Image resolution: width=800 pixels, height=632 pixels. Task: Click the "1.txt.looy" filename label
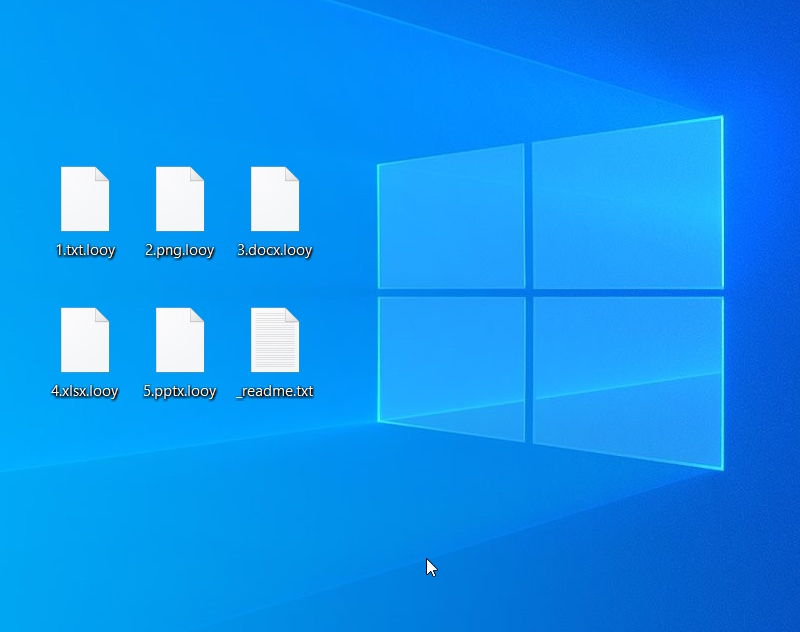click(x=85, y=250)
